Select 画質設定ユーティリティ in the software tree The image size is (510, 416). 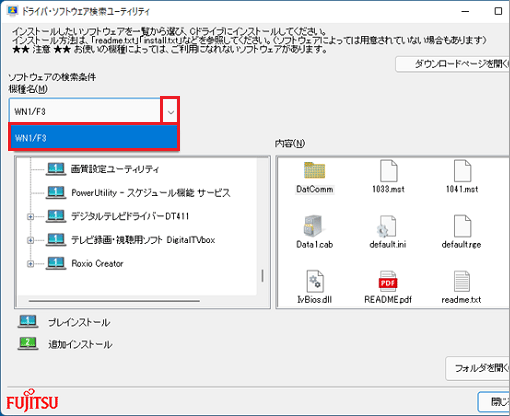(115, 169)
